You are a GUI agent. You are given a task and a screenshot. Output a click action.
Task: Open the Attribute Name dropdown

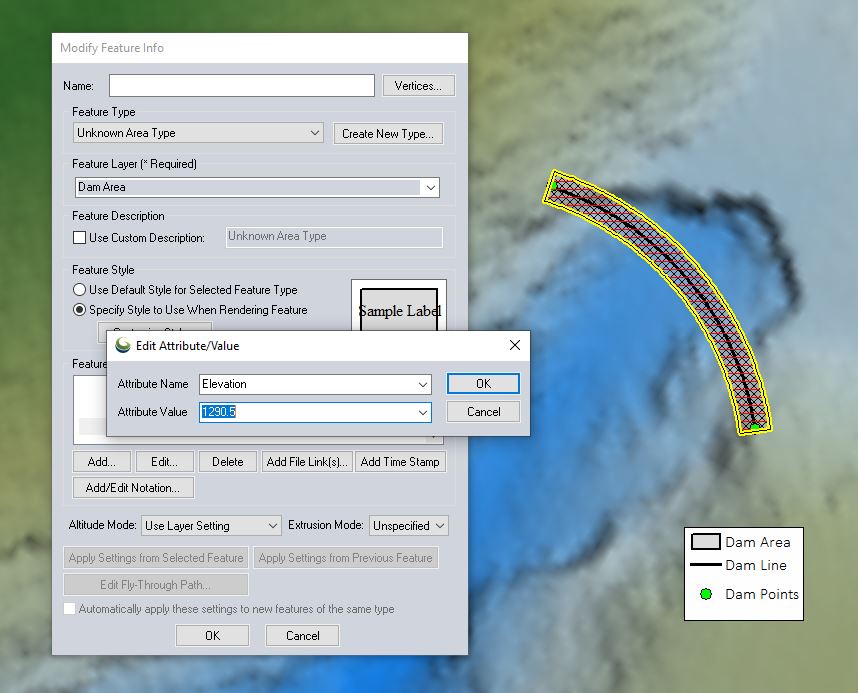point(422,384)
